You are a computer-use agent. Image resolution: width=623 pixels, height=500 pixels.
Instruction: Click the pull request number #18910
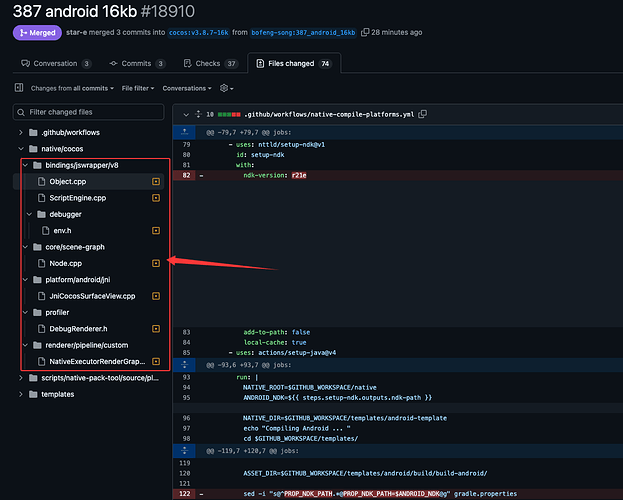tap(168, 11)
